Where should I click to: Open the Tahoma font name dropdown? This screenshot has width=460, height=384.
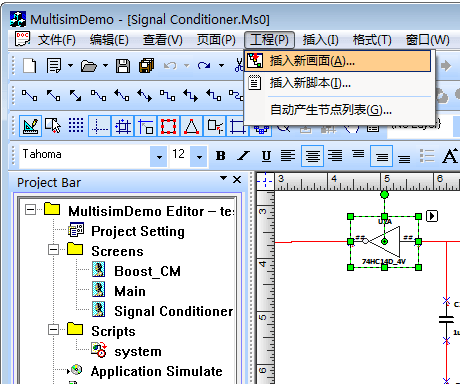[x=159, y=156]
